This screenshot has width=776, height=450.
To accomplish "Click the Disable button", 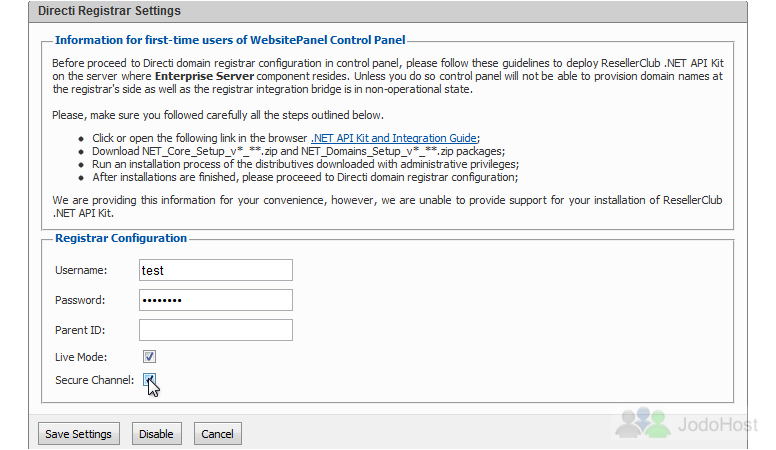I will point(156,434).
